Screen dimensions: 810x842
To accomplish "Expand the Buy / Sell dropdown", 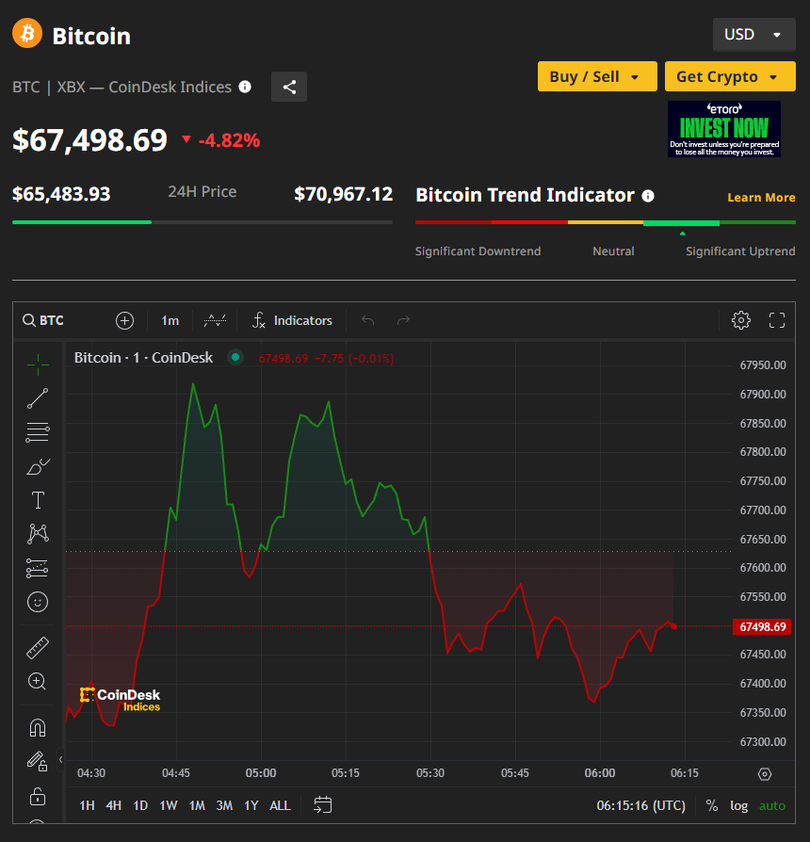I will pyautogui.click(x=597, y=77).
